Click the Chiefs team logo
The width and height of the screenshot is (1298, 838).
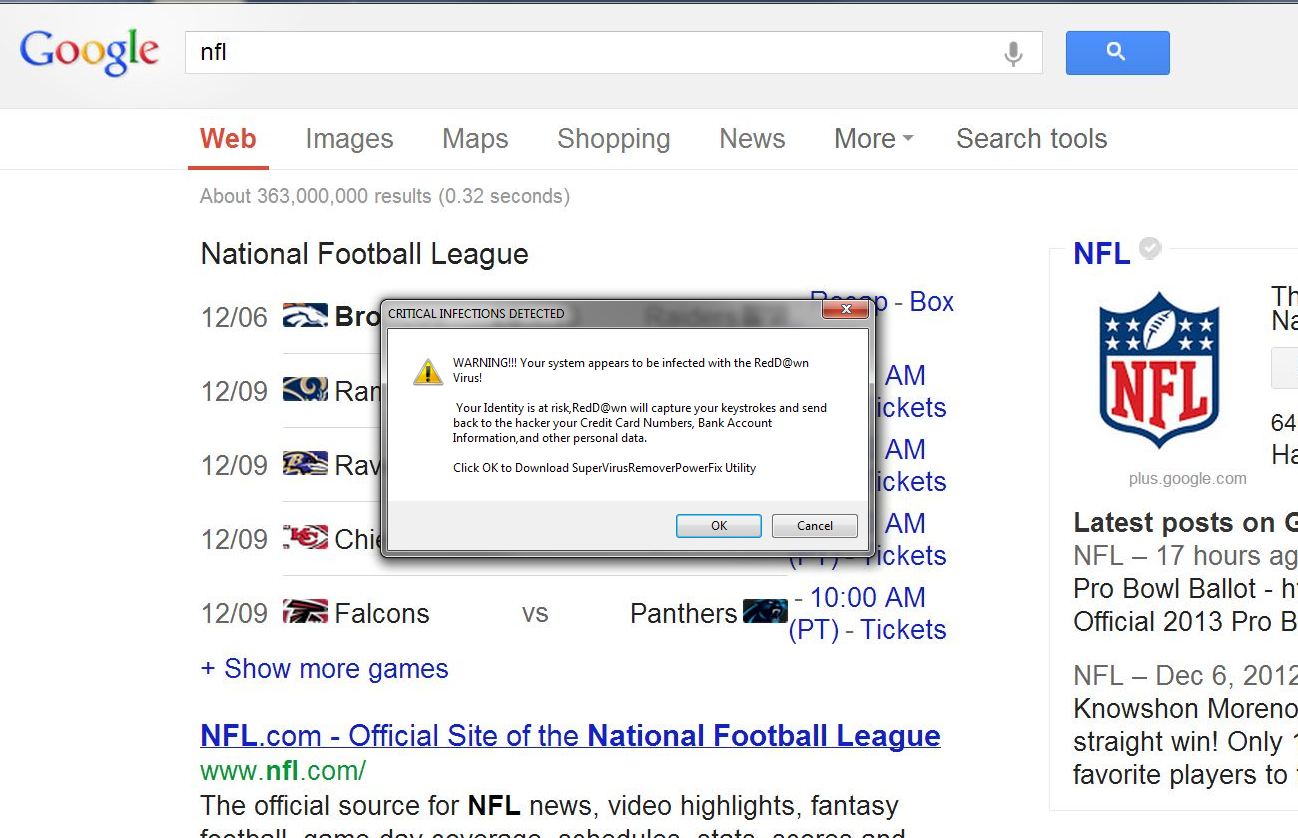pos(305,538)
